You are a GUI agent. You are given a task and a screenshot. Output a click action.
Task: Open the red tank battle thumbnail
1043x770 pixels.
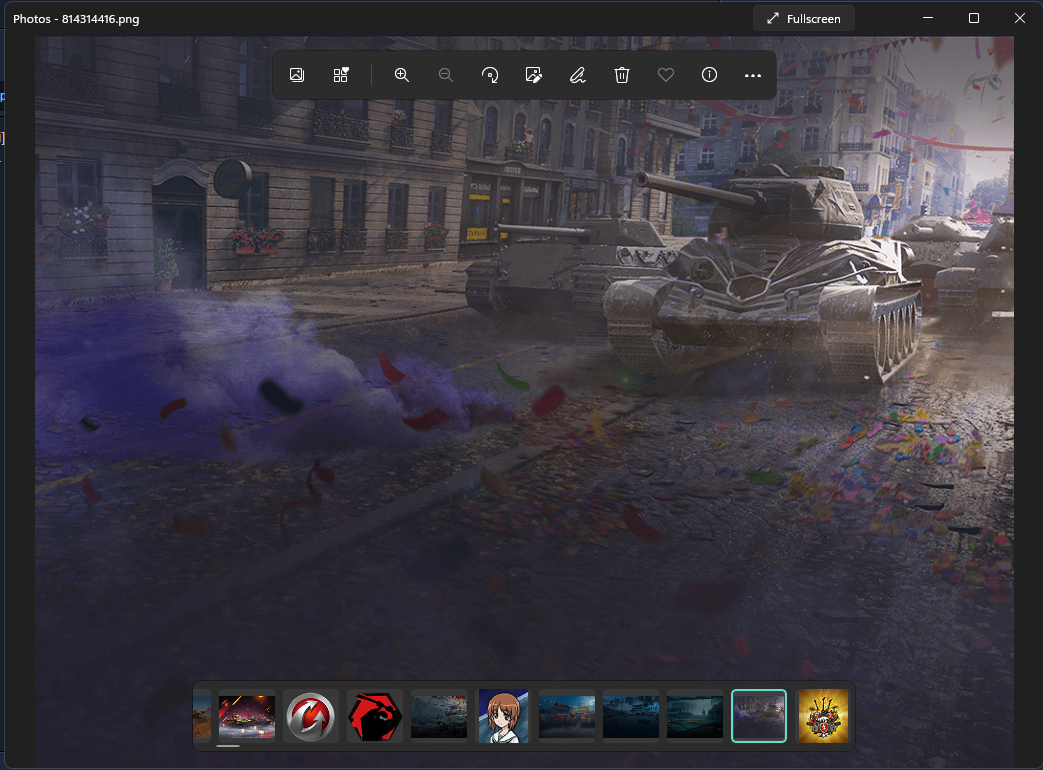pyautogui.click(x=247, y=716)
